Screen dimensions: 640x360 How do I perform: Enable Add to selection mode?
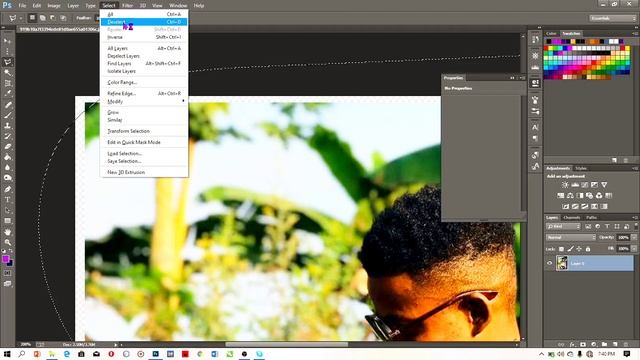(x=42, y=18)
